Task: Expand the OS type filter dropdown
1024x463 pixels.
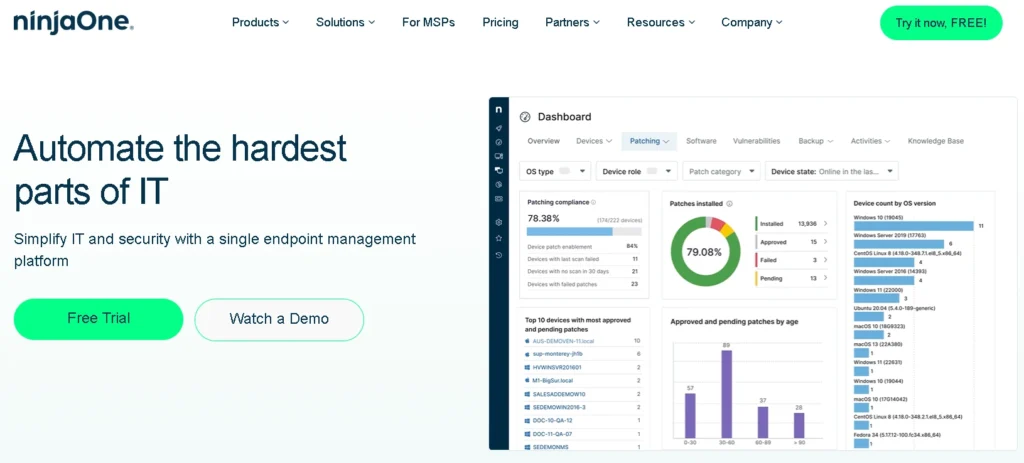Action: coord(556,171)
